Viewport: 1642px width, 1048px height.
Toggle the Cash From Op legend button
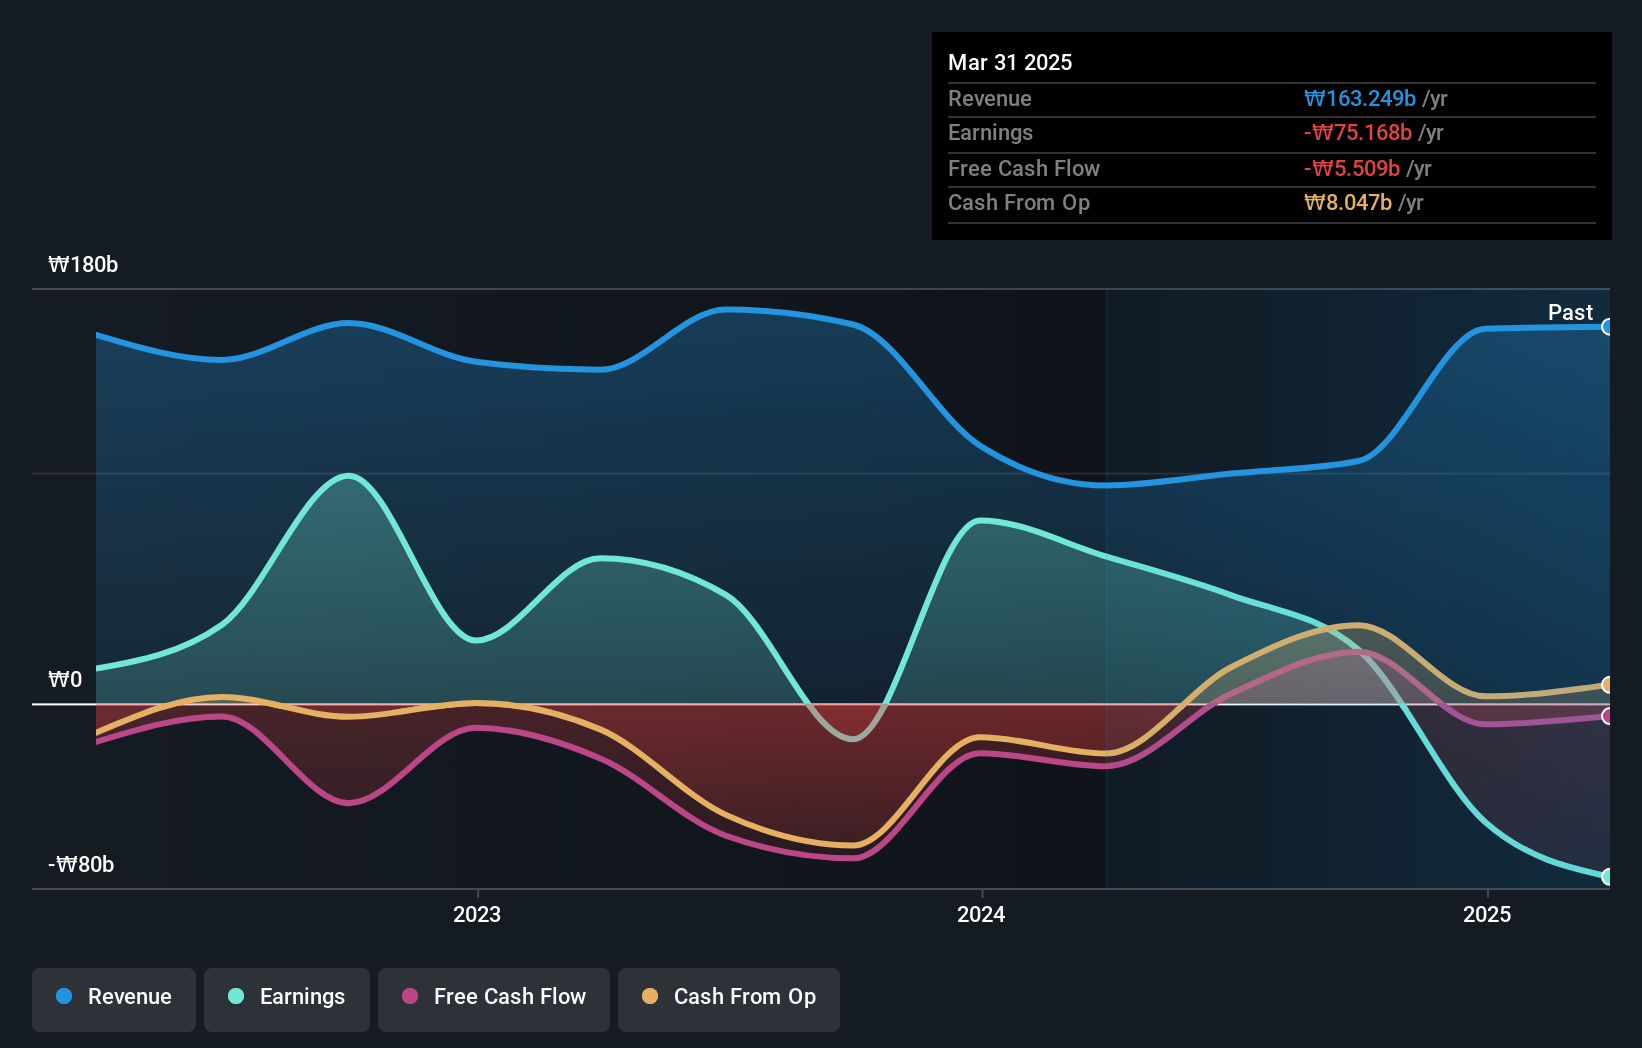(x=729, y=999)
